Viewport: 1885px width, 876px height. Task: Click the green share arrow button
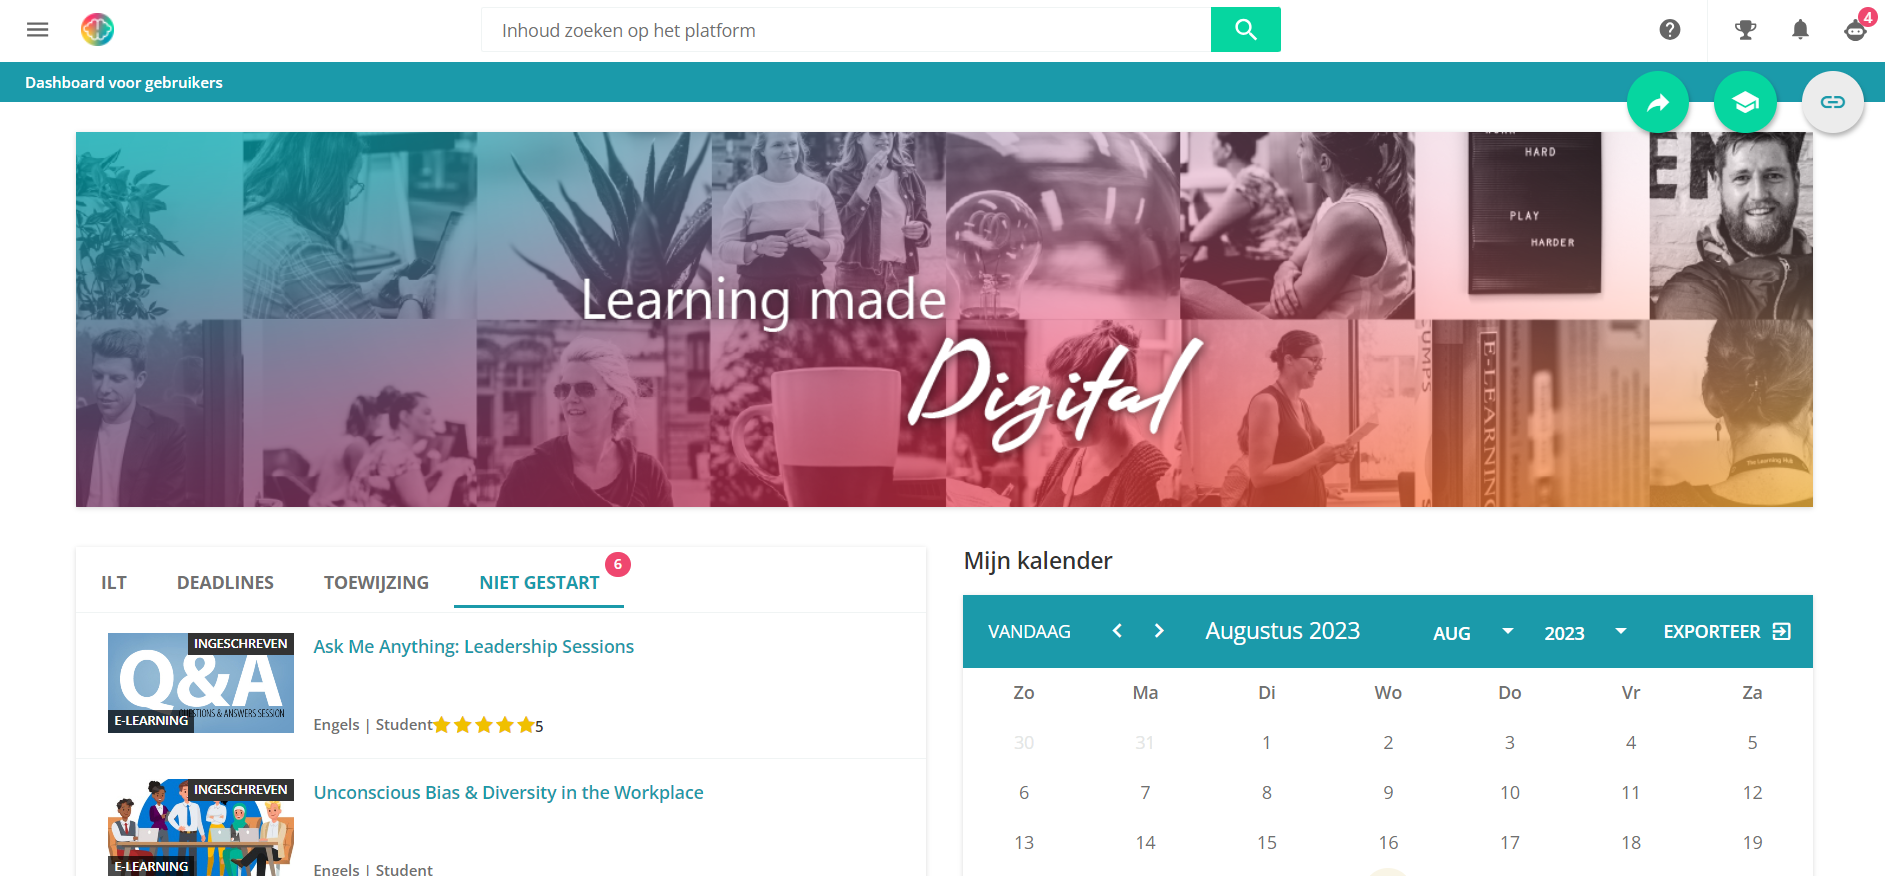coord(1658,102)
